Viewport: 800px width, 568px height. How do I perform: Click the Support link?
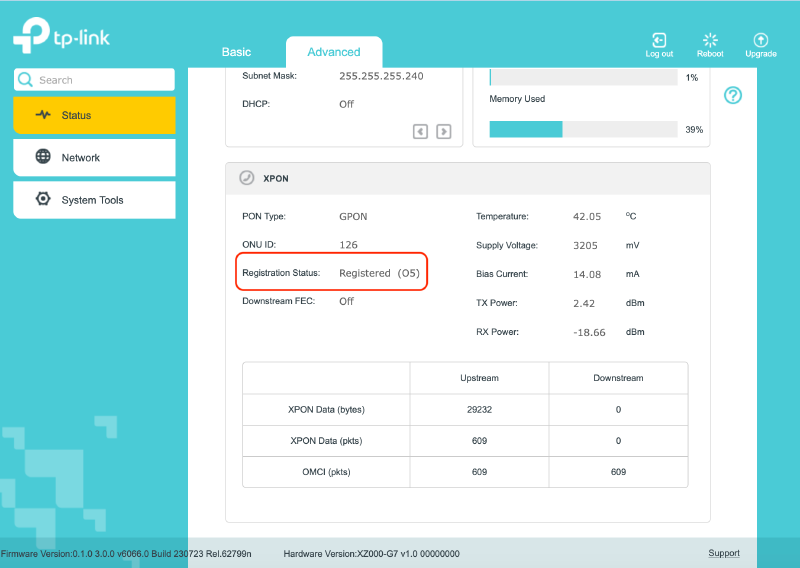723,553
